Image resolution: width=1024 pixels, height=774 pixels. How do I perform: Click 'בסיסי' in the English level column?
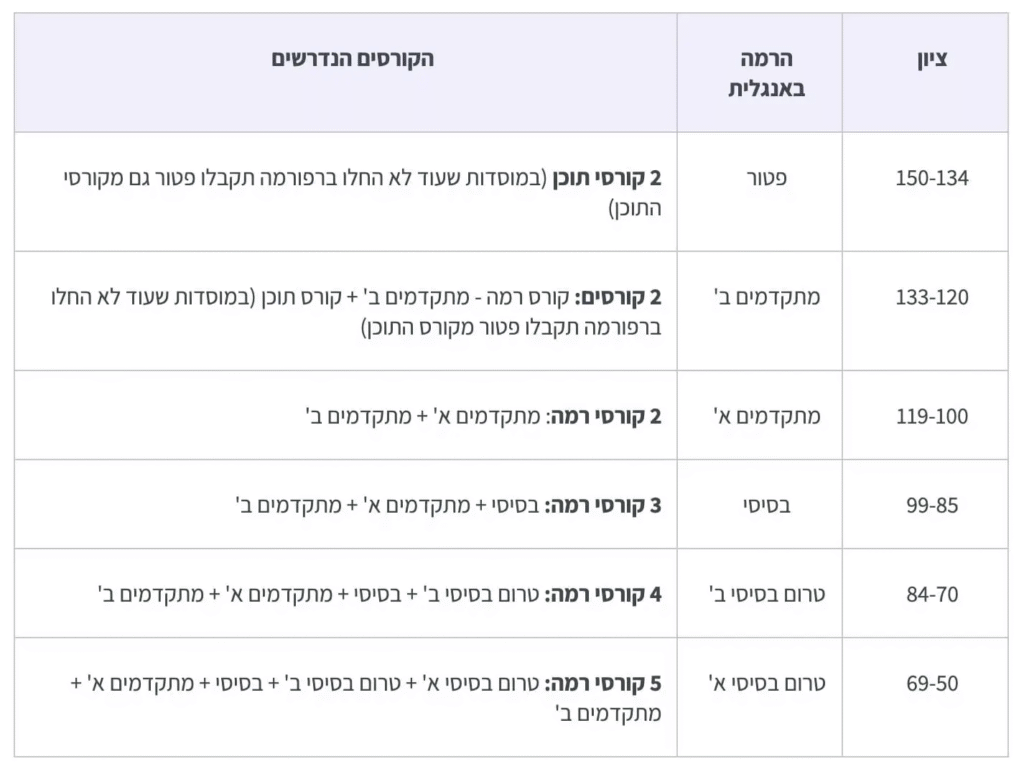(x=767, y=505)
